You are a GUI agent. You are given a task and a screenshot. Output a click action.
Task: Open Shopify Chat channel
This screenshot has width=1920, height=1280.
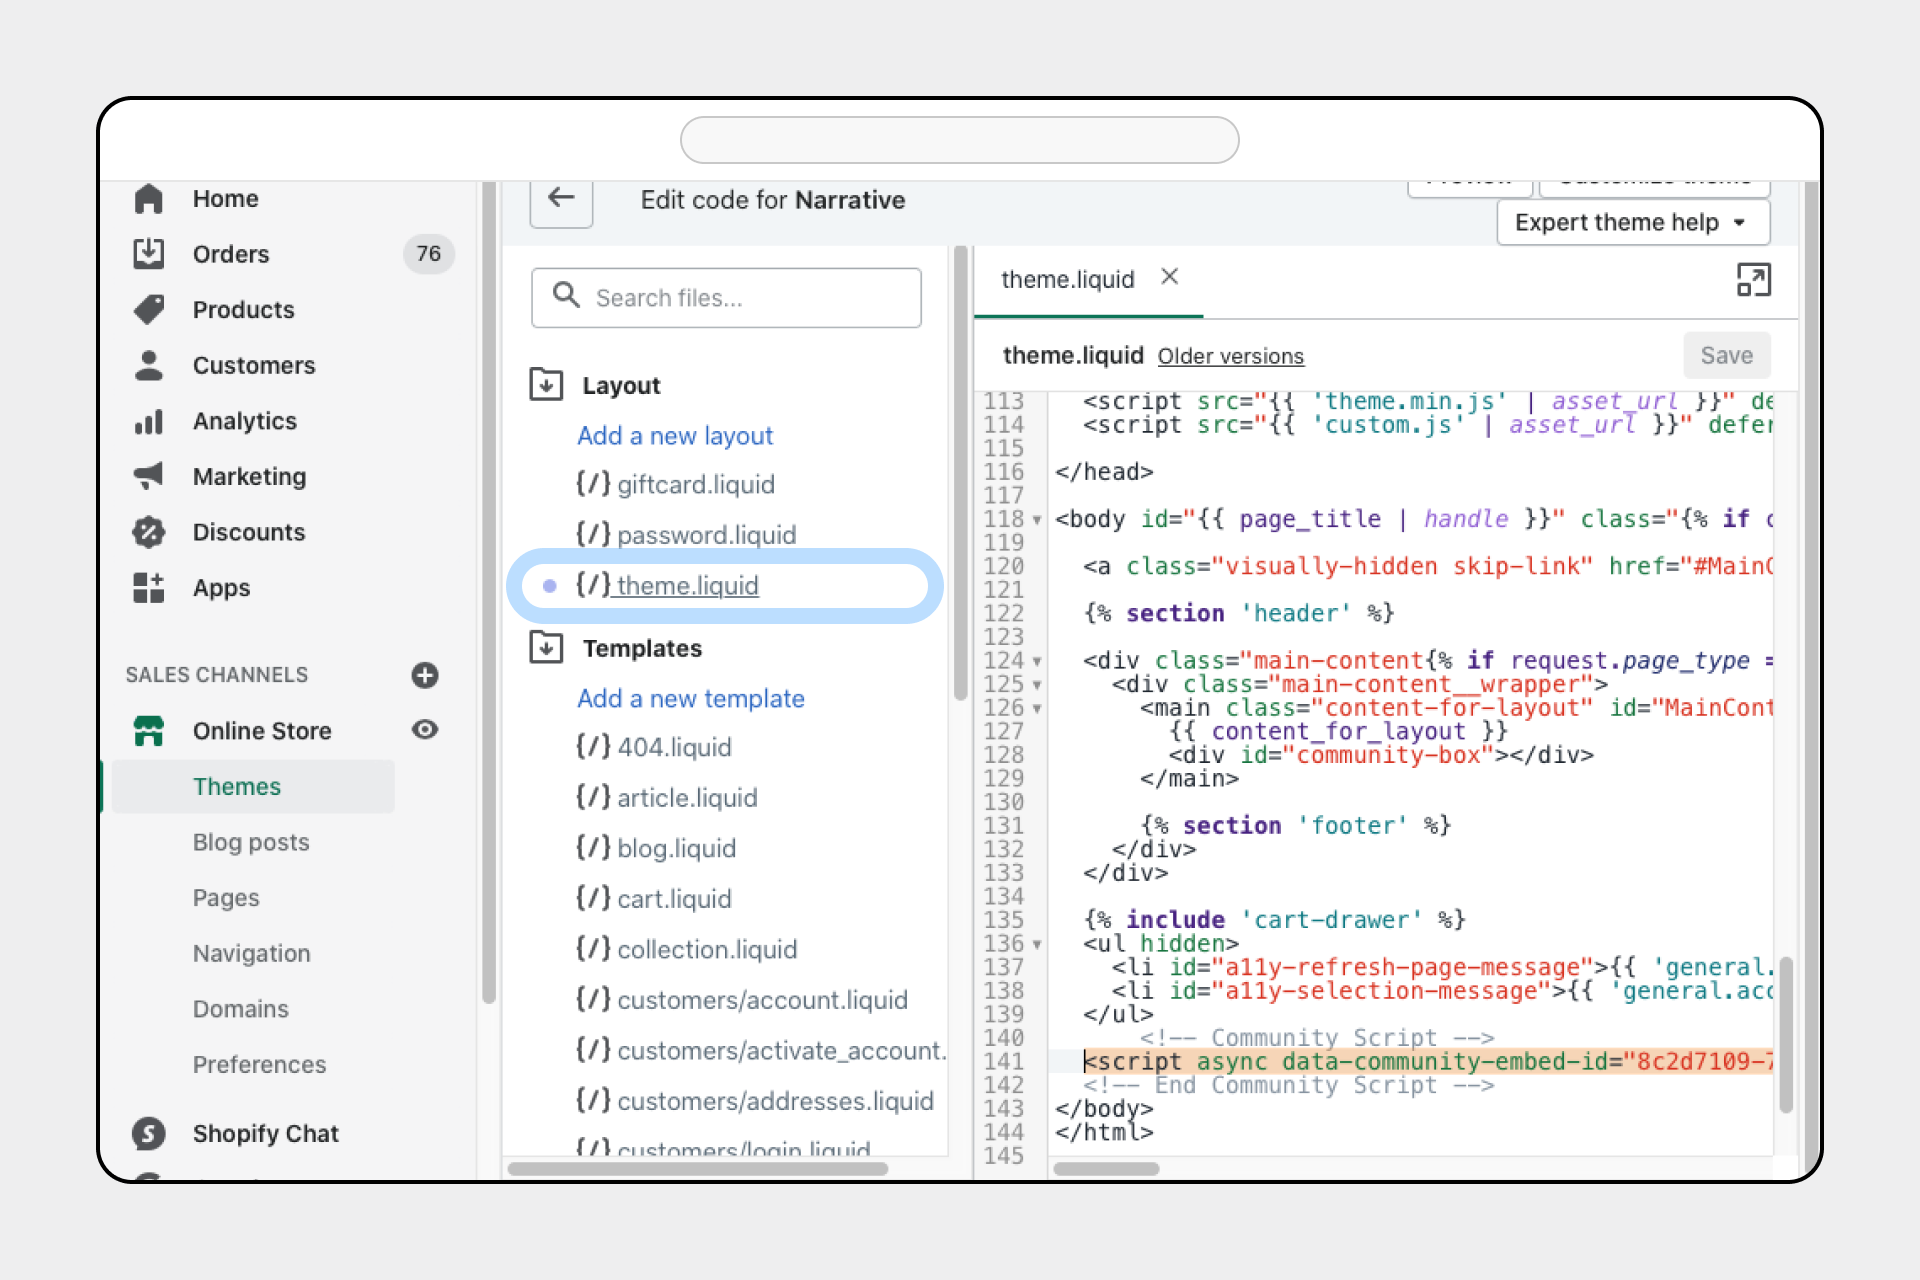coord(266,1133)
